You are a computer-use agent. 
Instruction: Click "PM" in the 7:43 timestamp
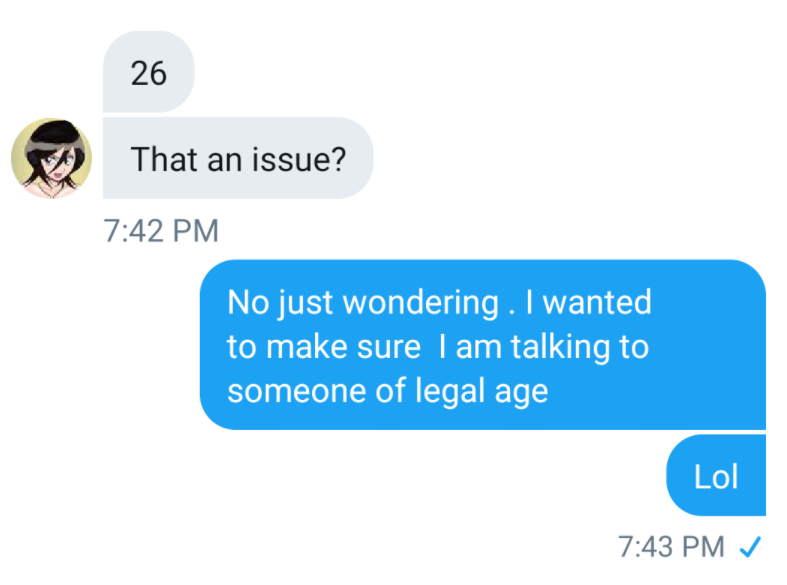coord(704,546)
